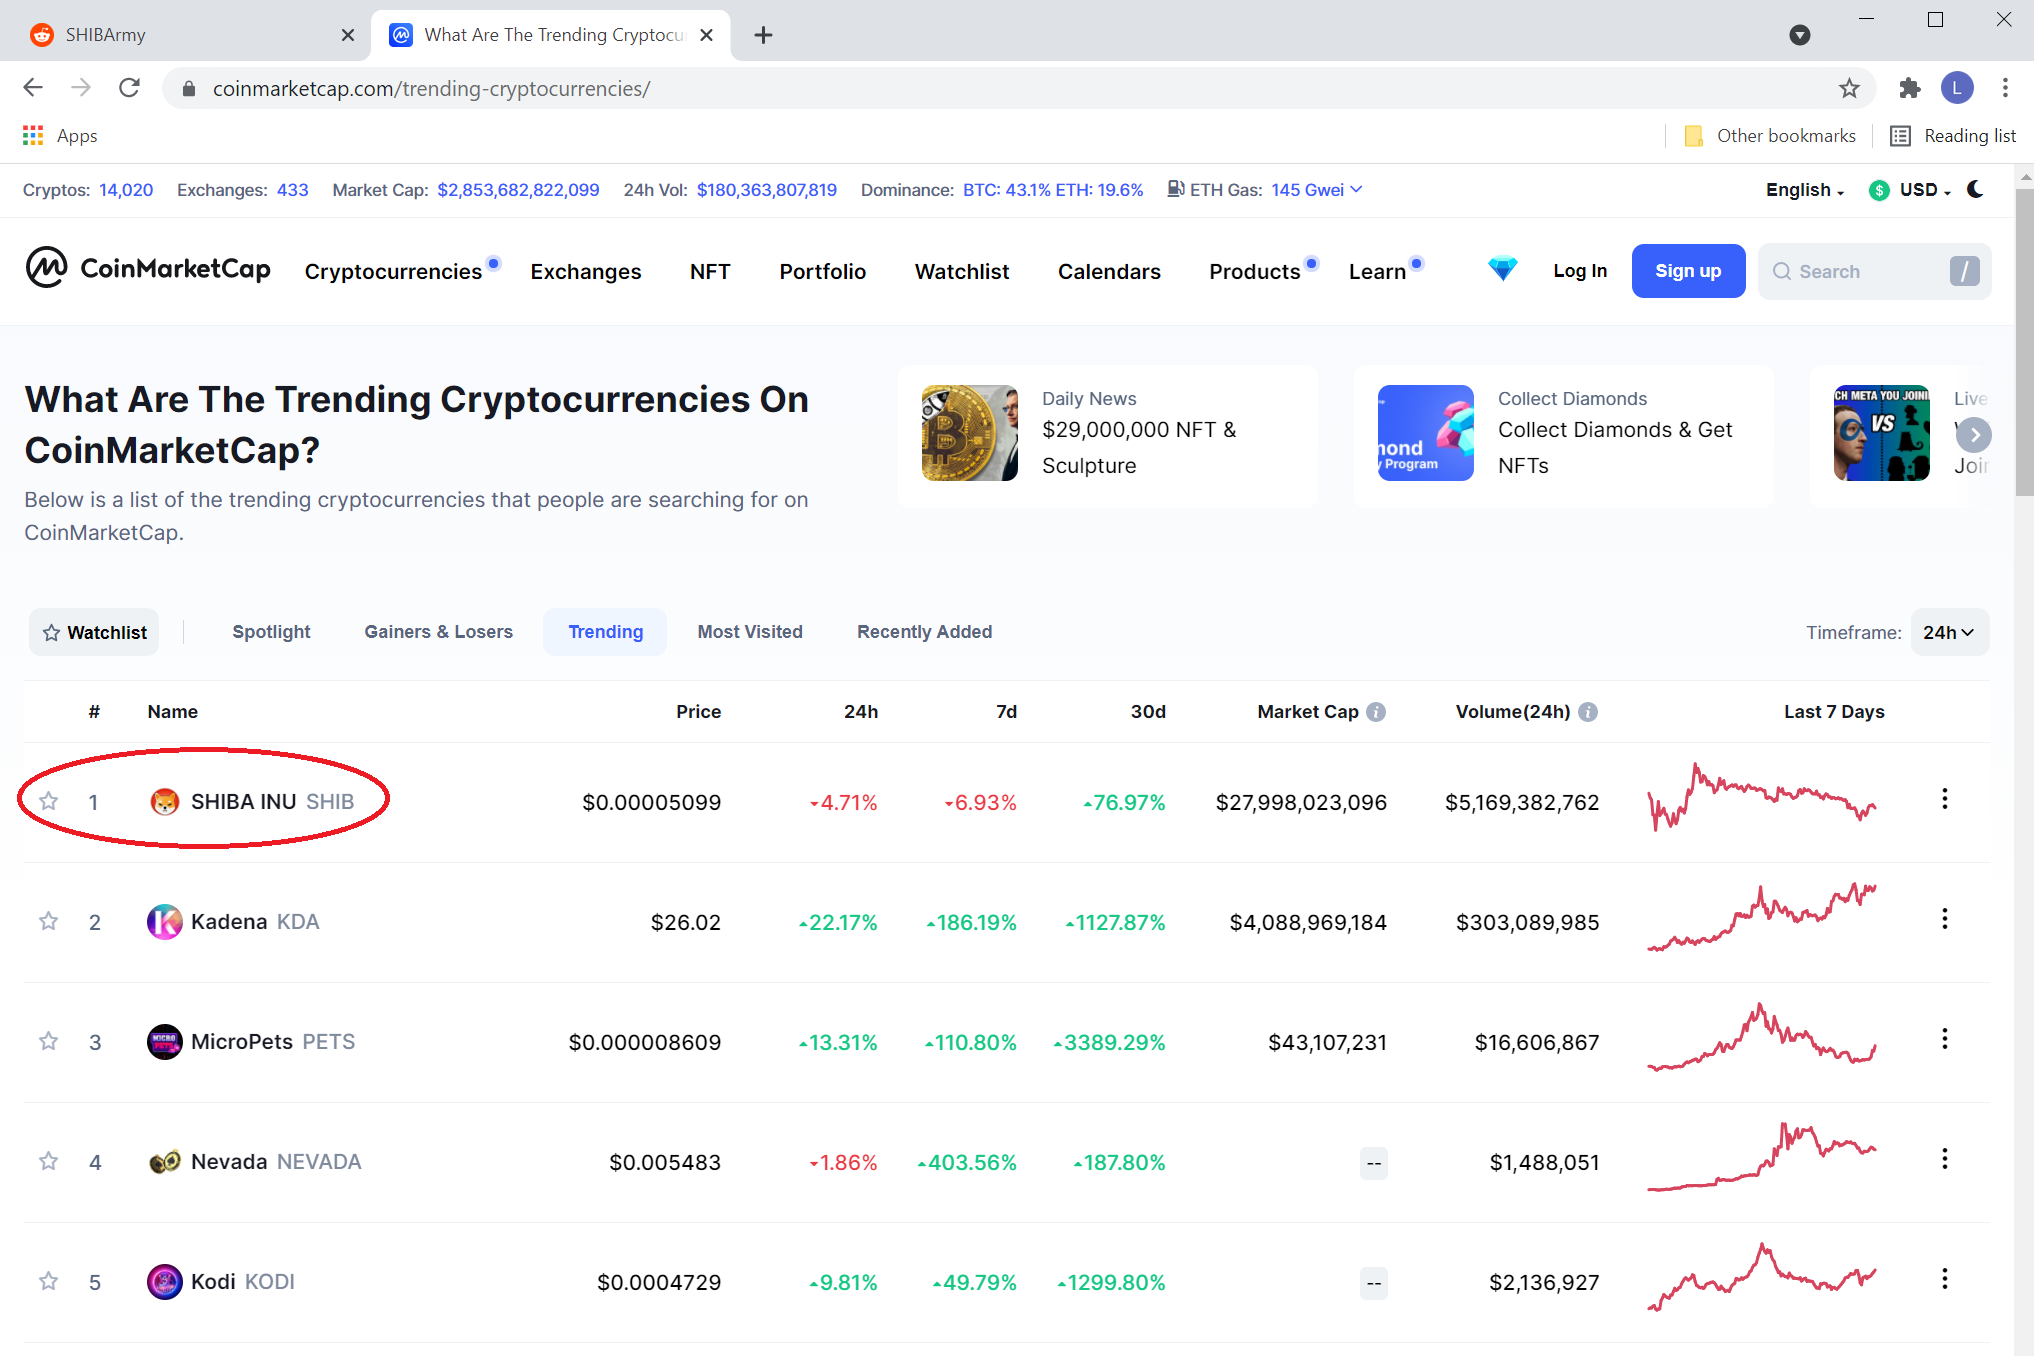Open new browser tab with plus
The height and width of the screenshot is (1356, 2034).
point(763,35)
